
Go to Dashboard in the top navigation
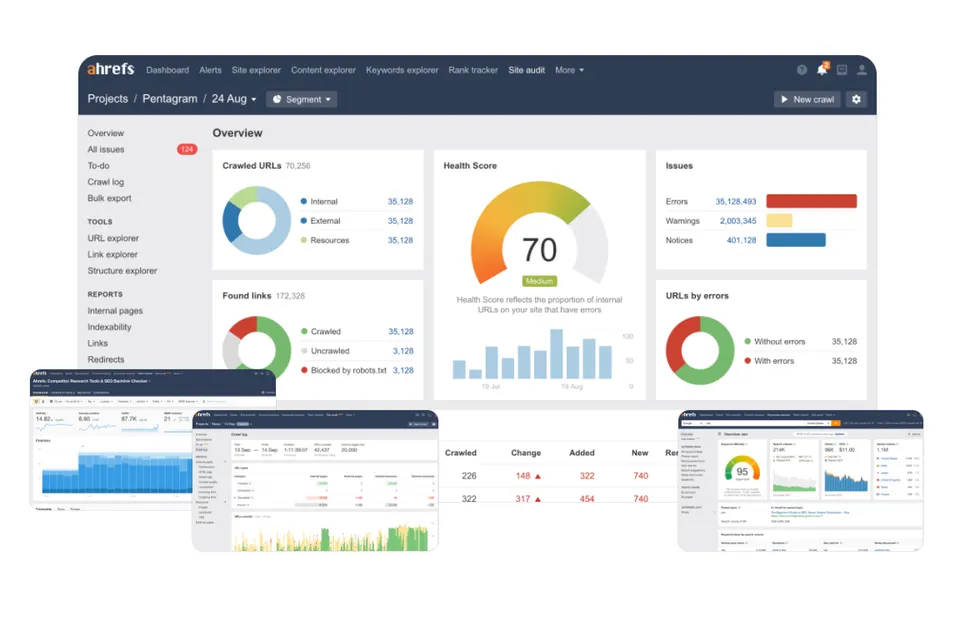click(x=167, y=70)
